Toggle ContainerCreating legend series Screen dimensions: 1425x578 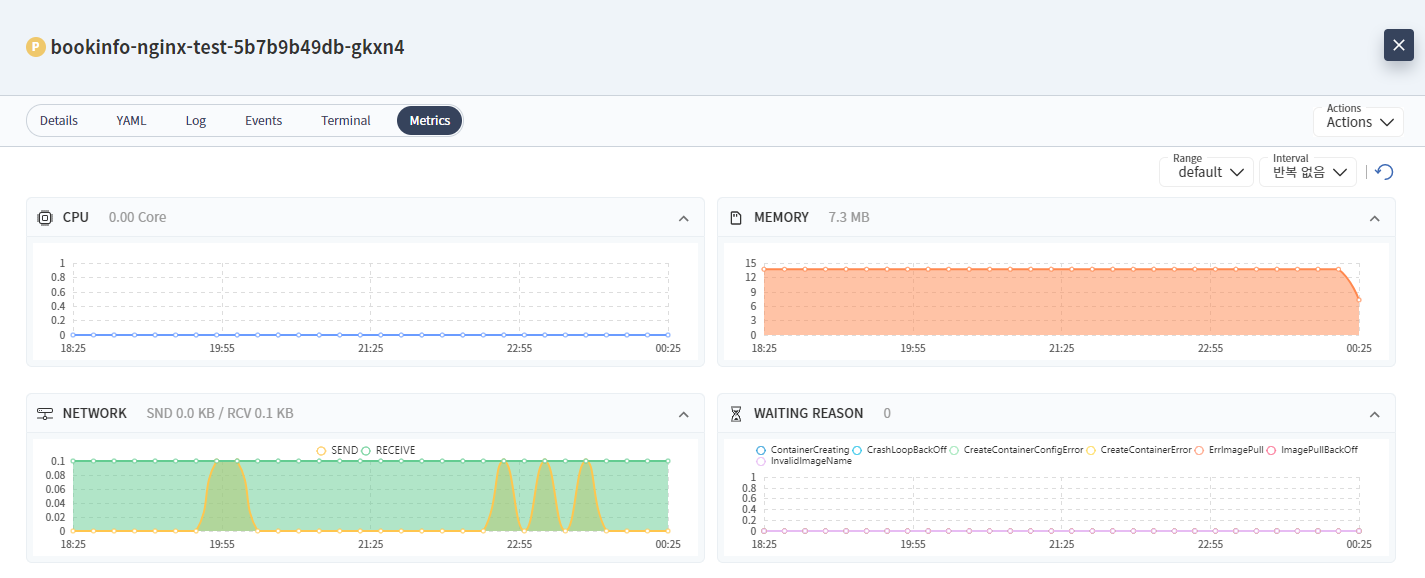click(803, 450)
